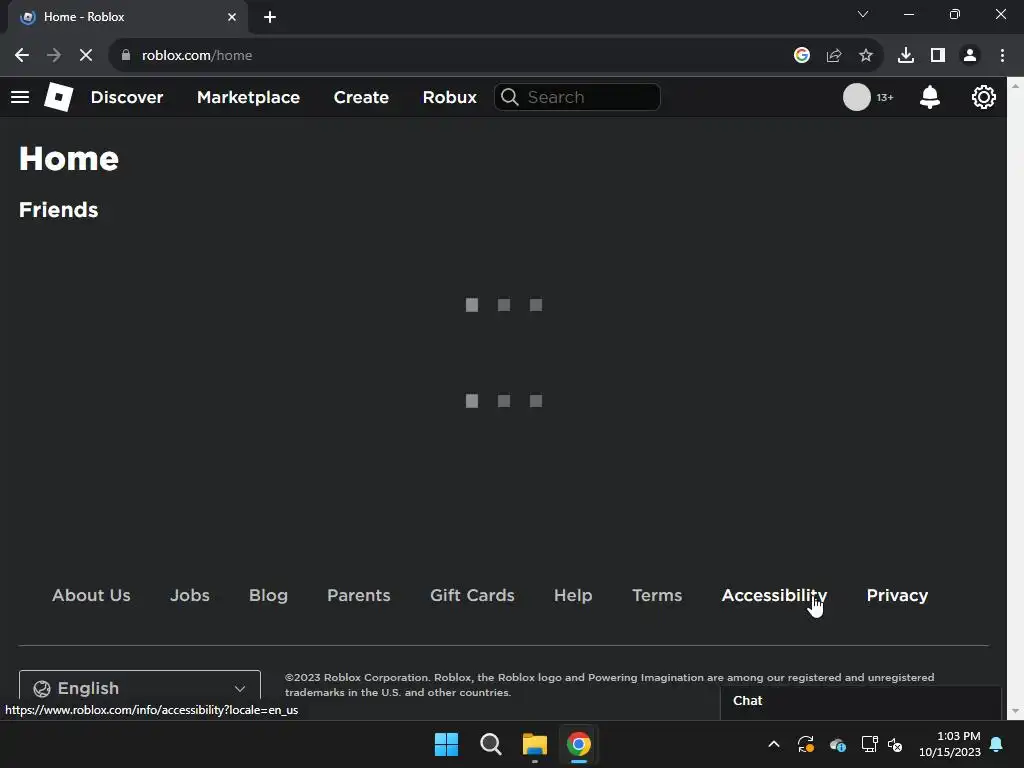
Task: Open the Robux page
Action: coord(449,97)
